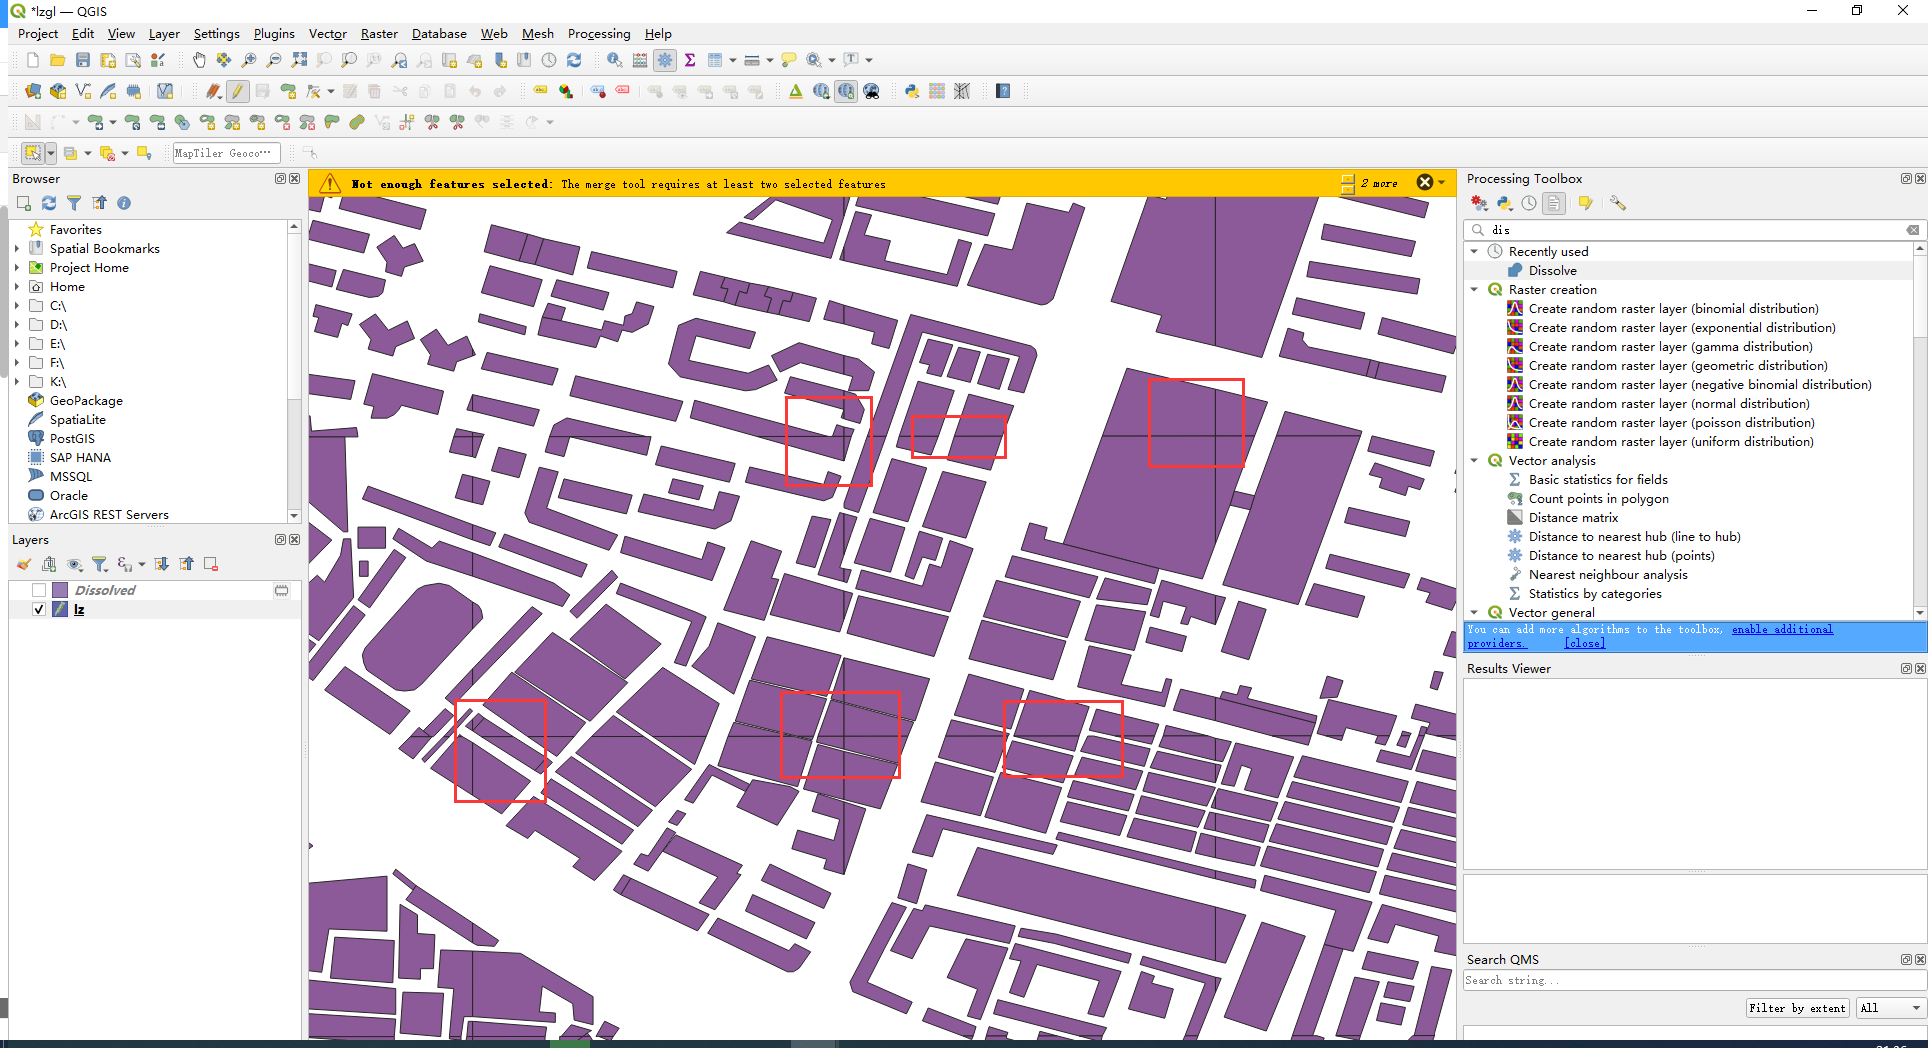Click the New Project icon
The width and height of the screenshot is (1928, 1048).
click(x=32, y=60)
